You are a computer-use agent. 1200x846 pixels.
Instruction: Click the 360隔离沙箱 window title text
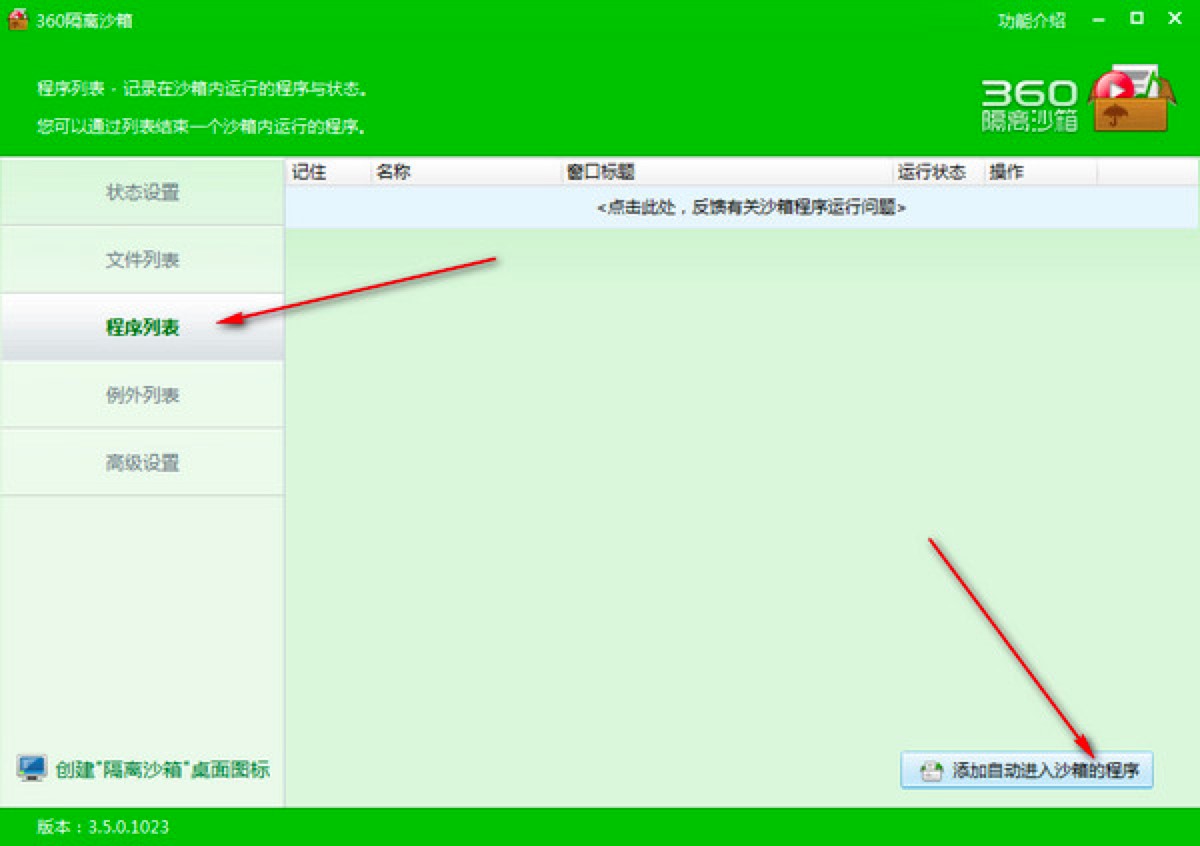pyautogui.click(x=84, y=20)
